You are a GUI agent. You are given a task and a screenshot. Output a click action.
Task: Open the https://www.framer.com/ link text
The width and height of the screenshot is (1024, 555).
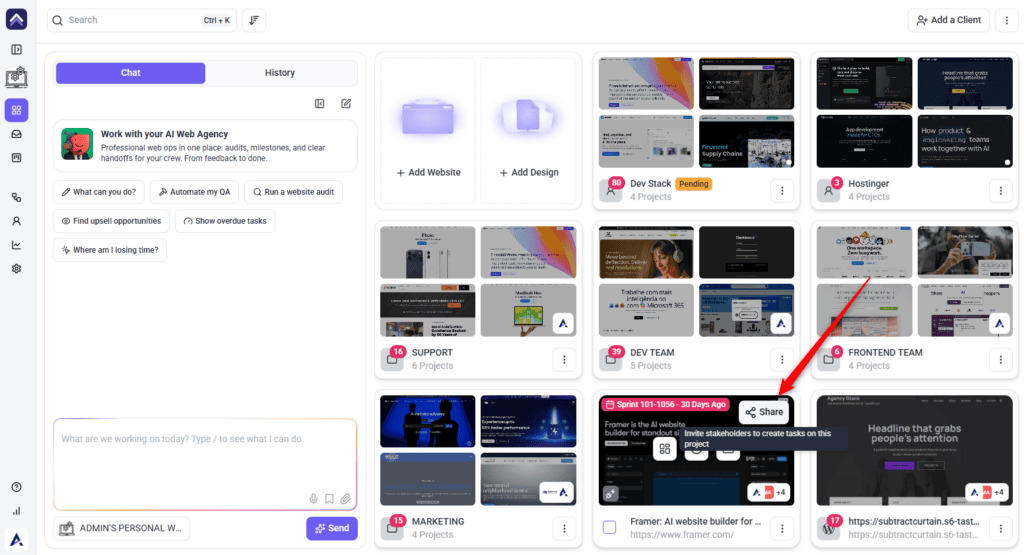click(682, 535)
